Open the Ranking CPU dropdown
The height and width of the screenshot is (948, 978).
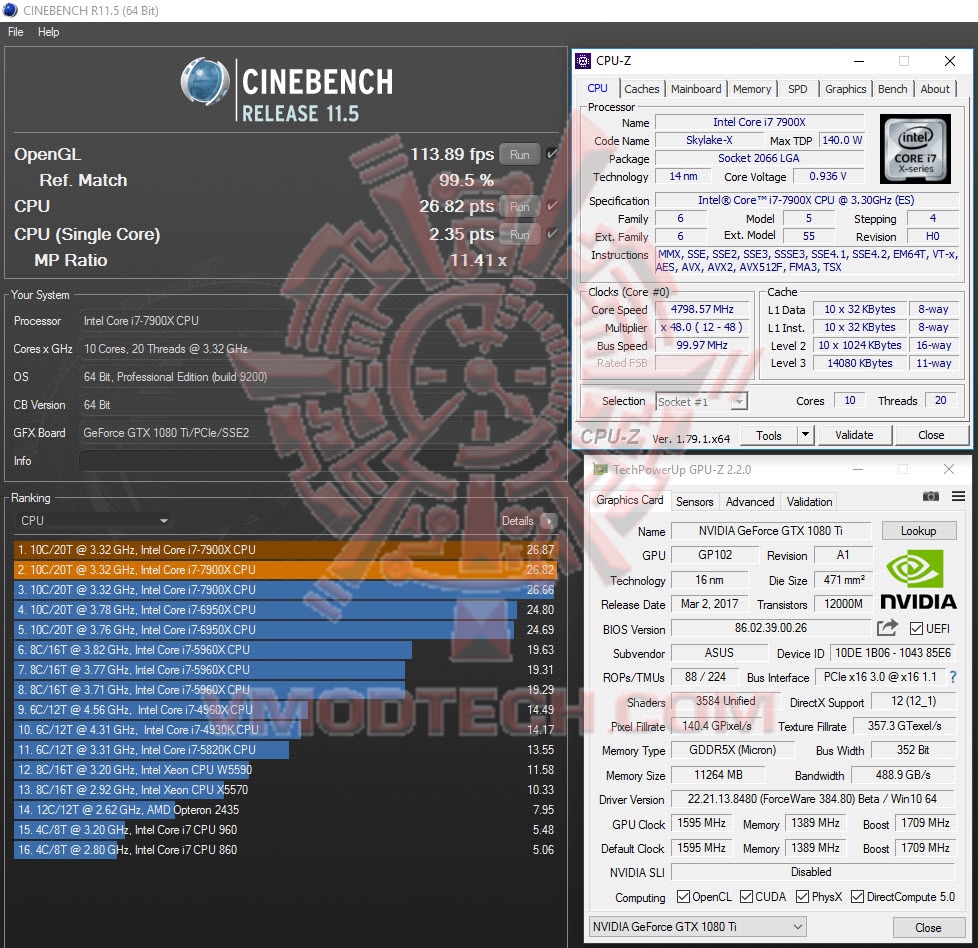pyautogui.click(x=93, y=521)
